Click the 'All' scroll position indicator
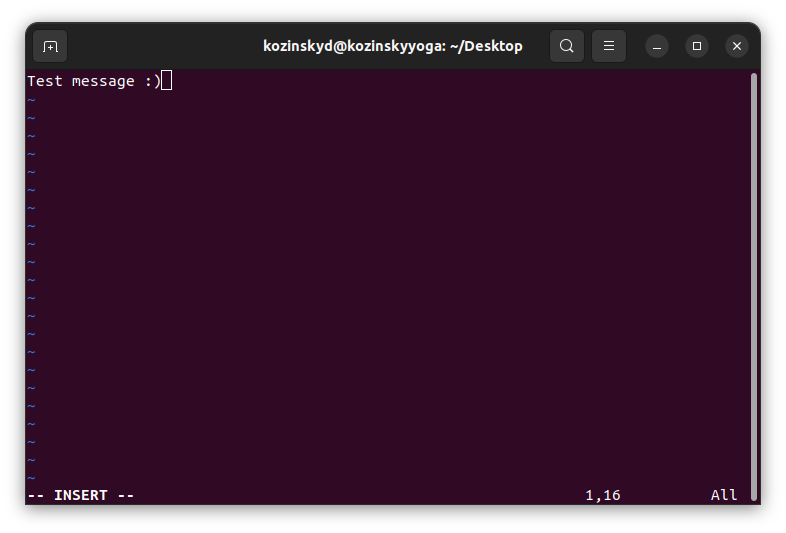786x533 pixels. 724,495
